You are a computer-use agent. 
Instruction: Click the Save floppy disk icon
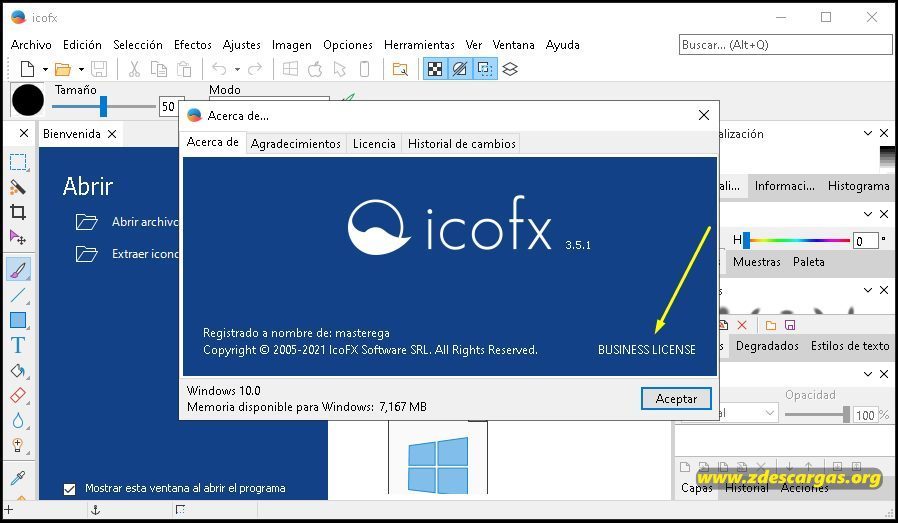[x=99, y=69]
